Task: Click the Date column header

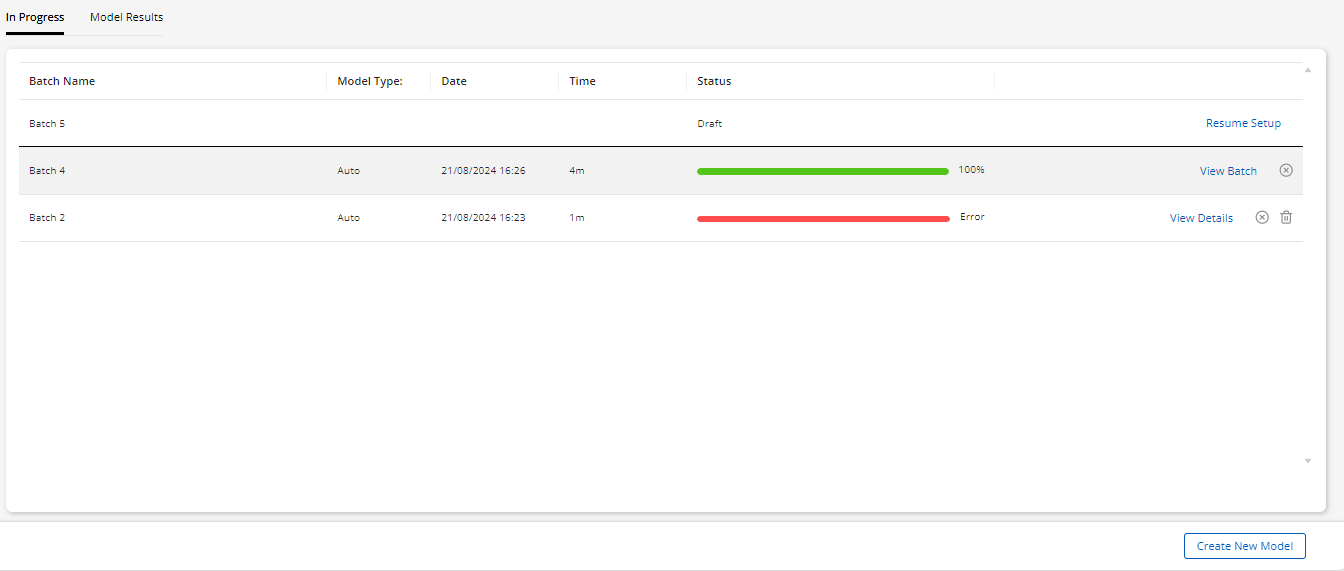Action: pyautogui.click(x=454, y=81)
